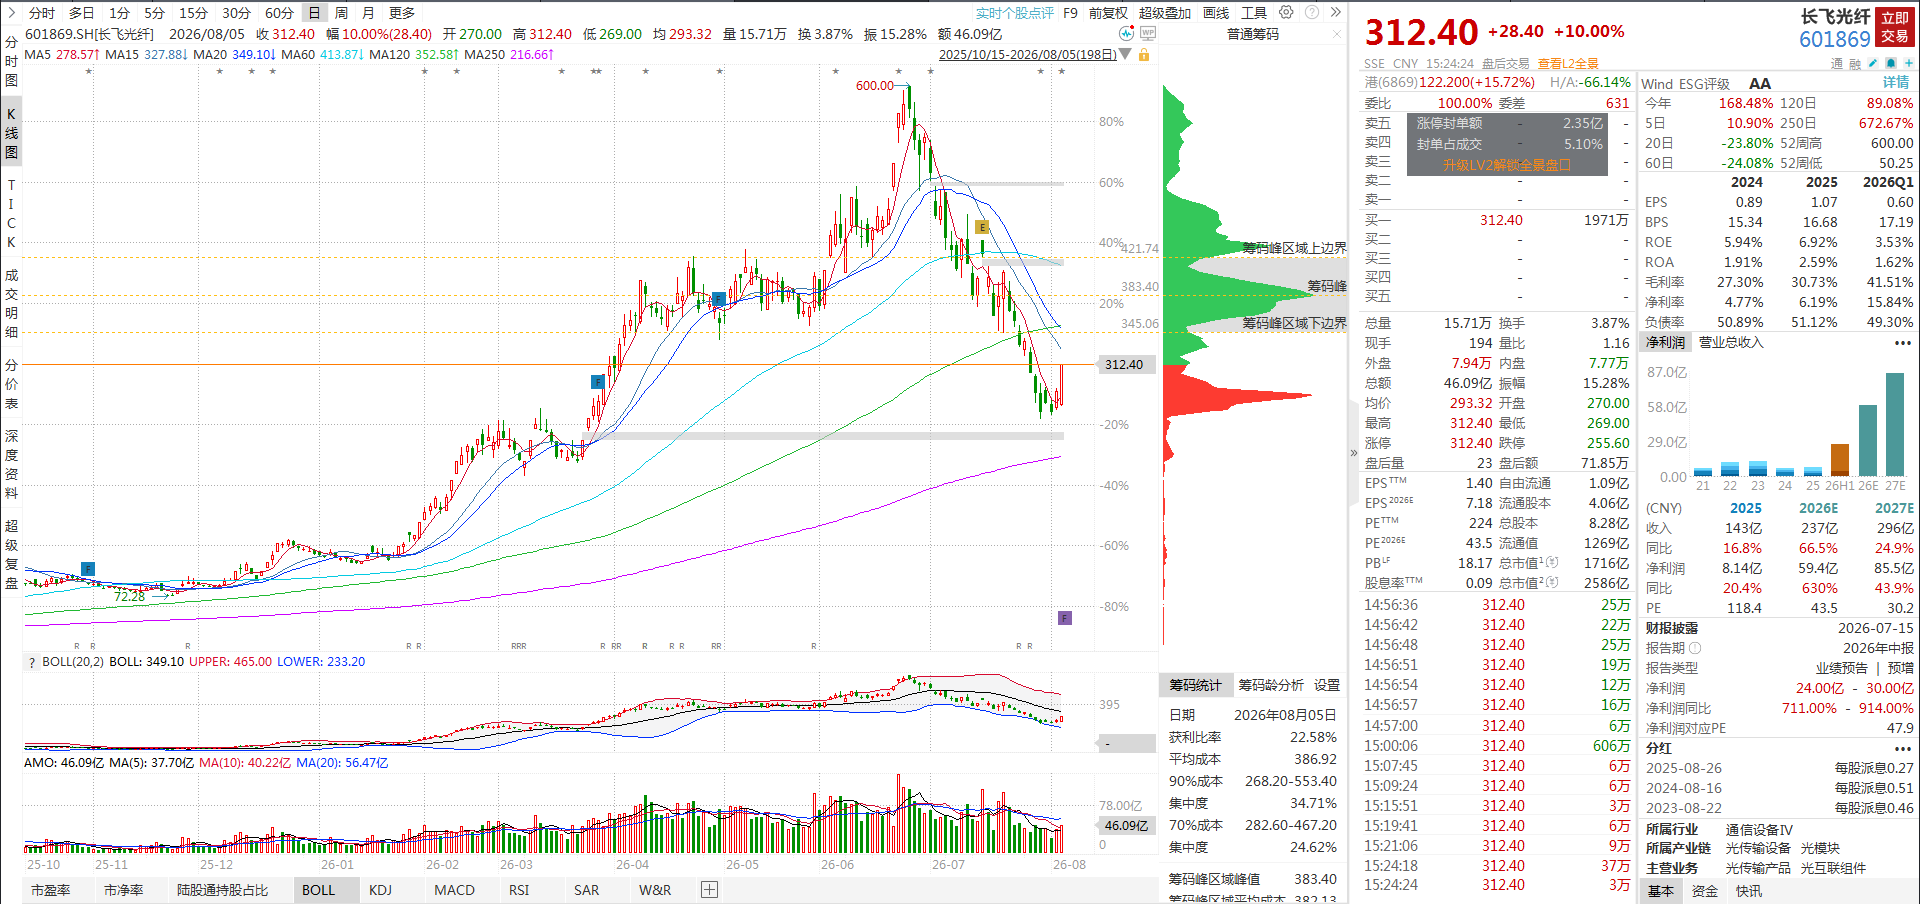Click the pencil edit icon under stock code
This screenshot has width=1920, height=904.
[x=1873, y=63]
